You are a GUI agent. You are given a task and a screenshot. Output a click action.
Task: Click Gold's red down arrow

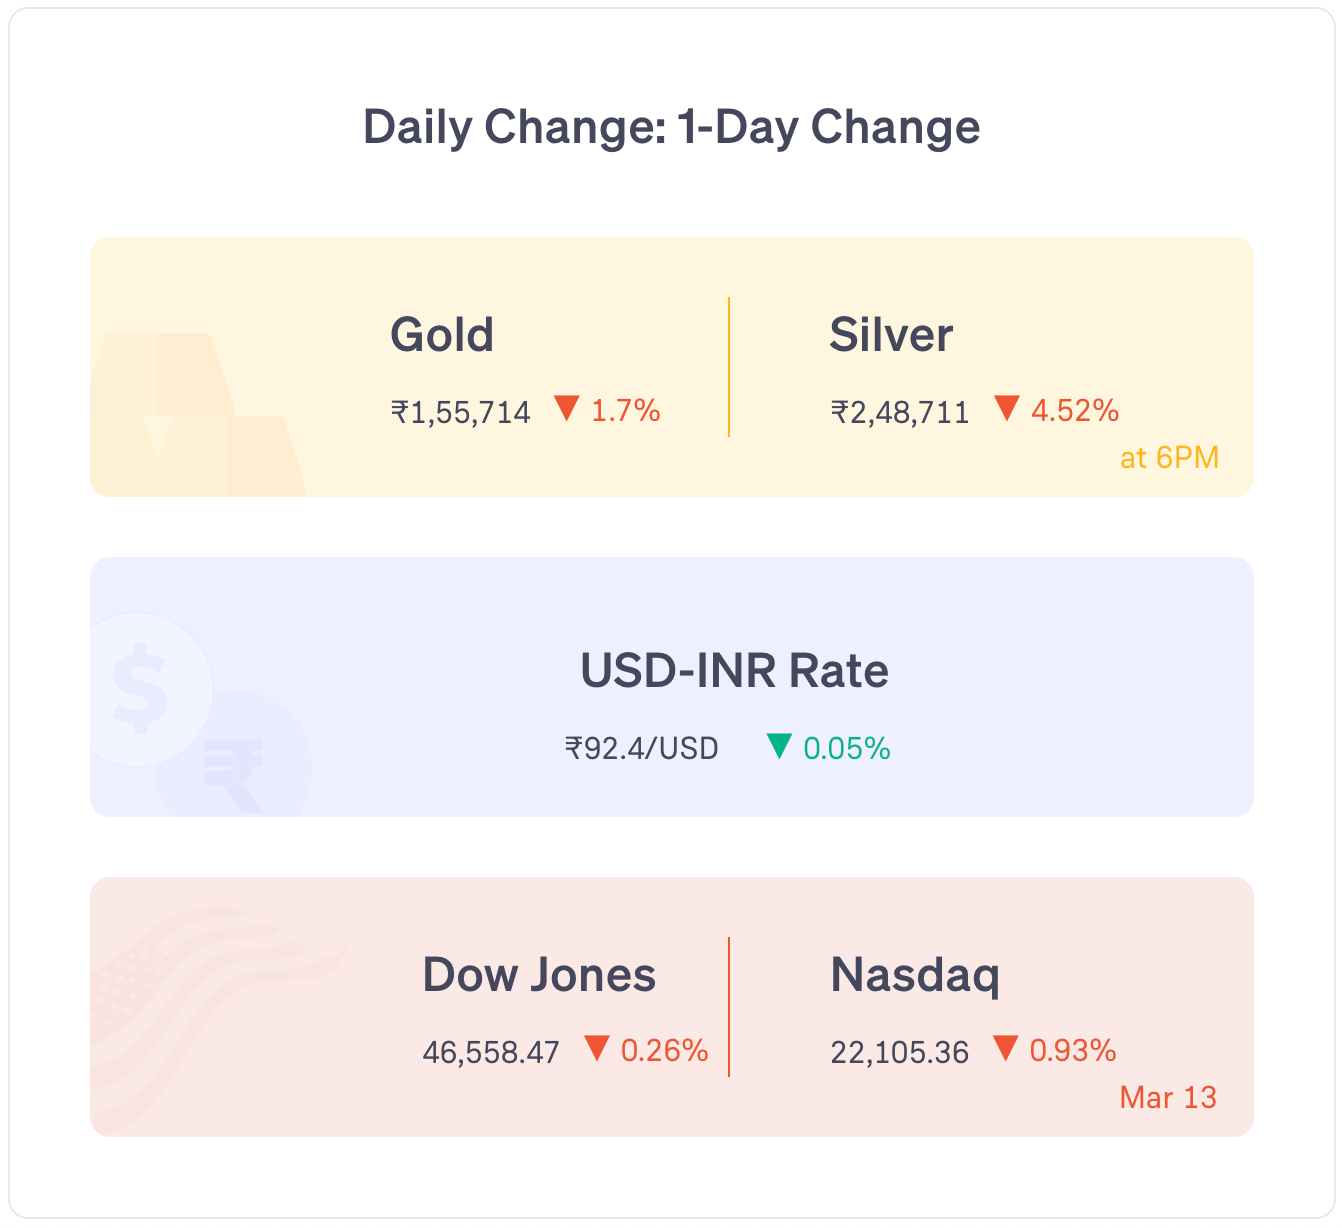coord(567,409)
